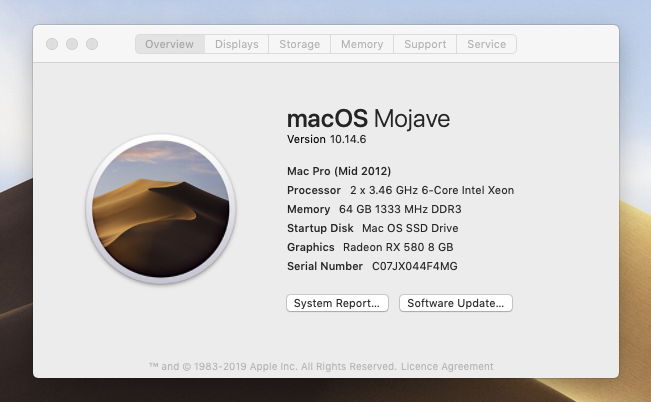The width and height of the screenshot is (651, 402).
Task: Switch to the Displays tab
Action: 237,44
